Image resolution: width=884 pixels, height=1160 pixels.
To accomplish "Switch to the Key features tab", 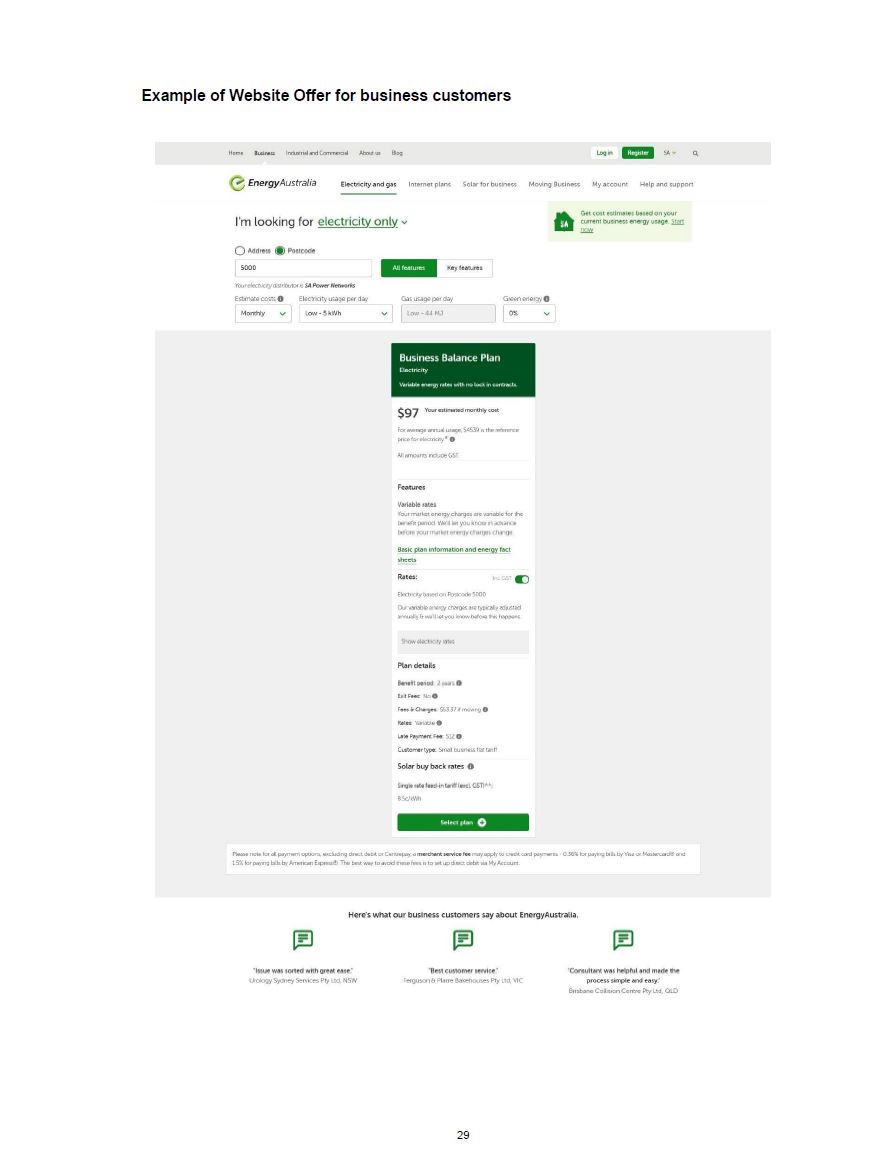I will pos(465,268).
